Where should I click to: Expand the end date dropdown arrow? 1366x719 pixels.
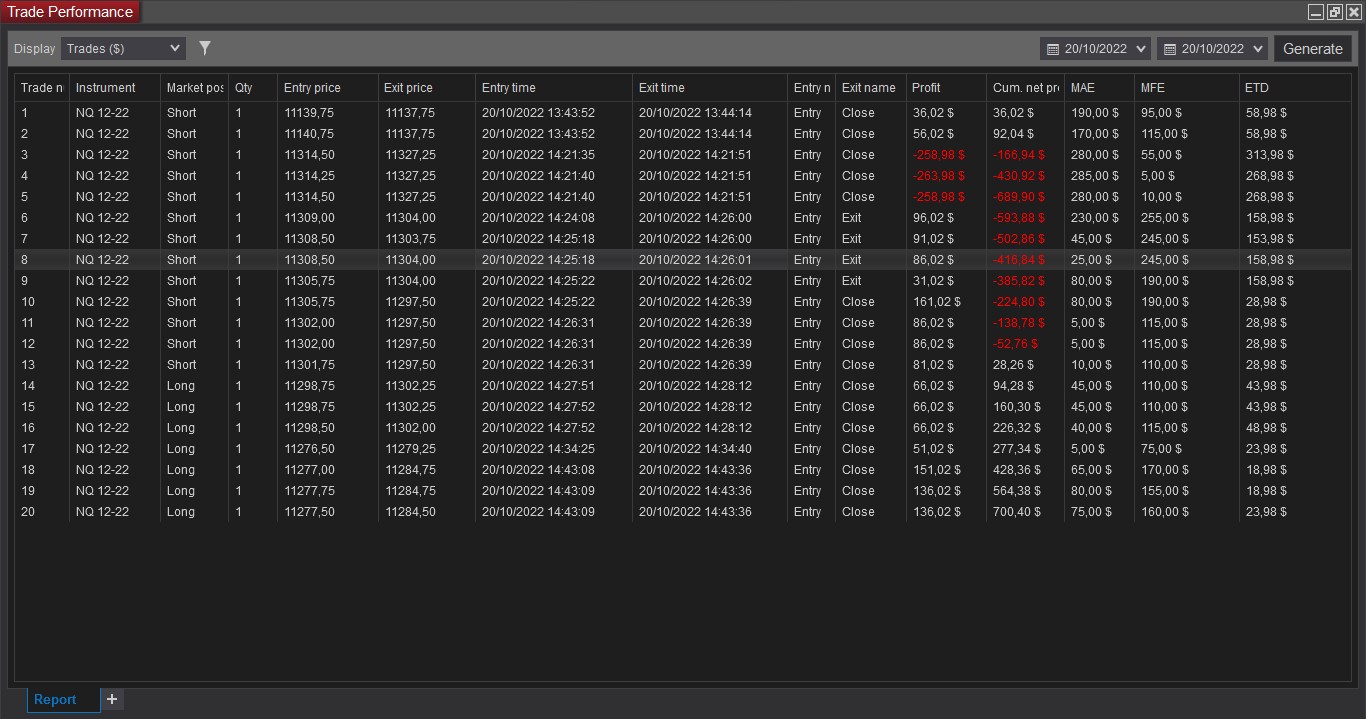[1258, 48]
